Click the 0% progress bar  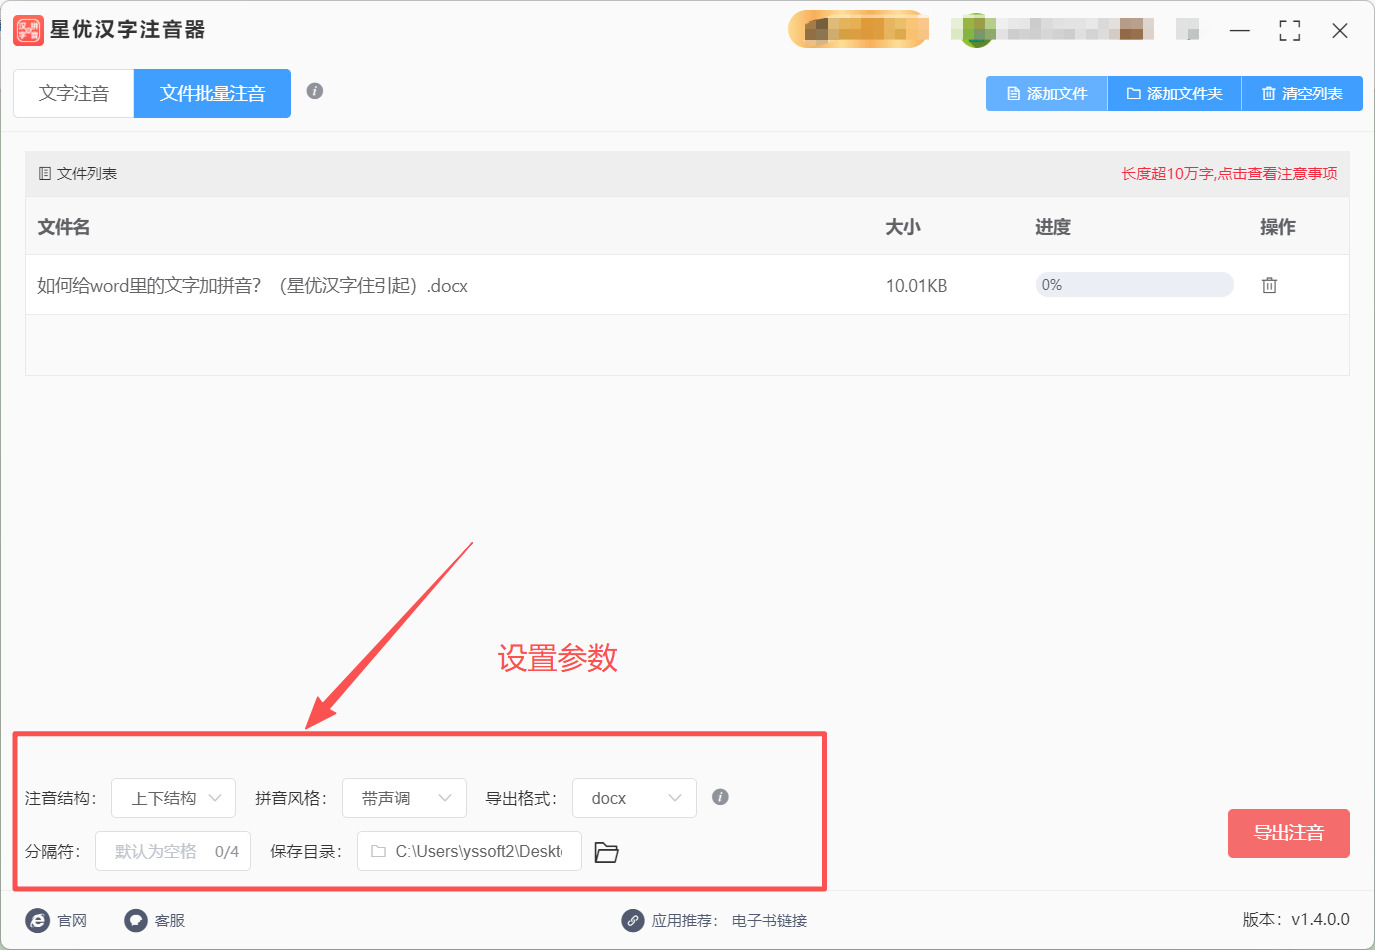pyautogui.click(x=1134, y=285)
